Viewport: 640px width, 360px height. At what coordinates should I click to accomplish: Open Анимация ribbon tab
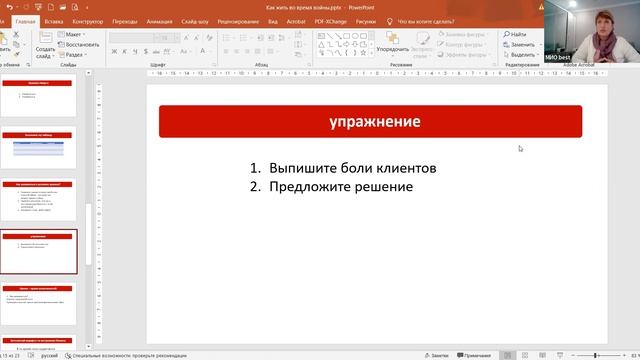pos(159,22)
